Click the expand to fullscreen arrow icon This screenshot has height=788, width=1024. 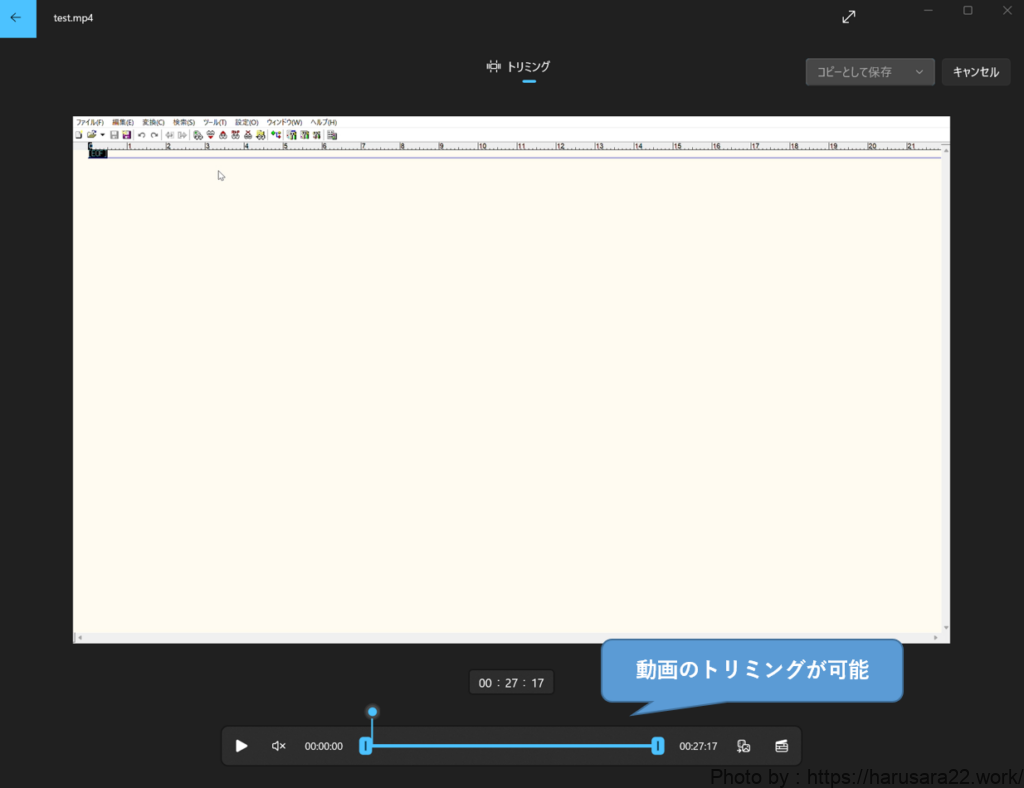pyautogui.click(x=848, y=17)
